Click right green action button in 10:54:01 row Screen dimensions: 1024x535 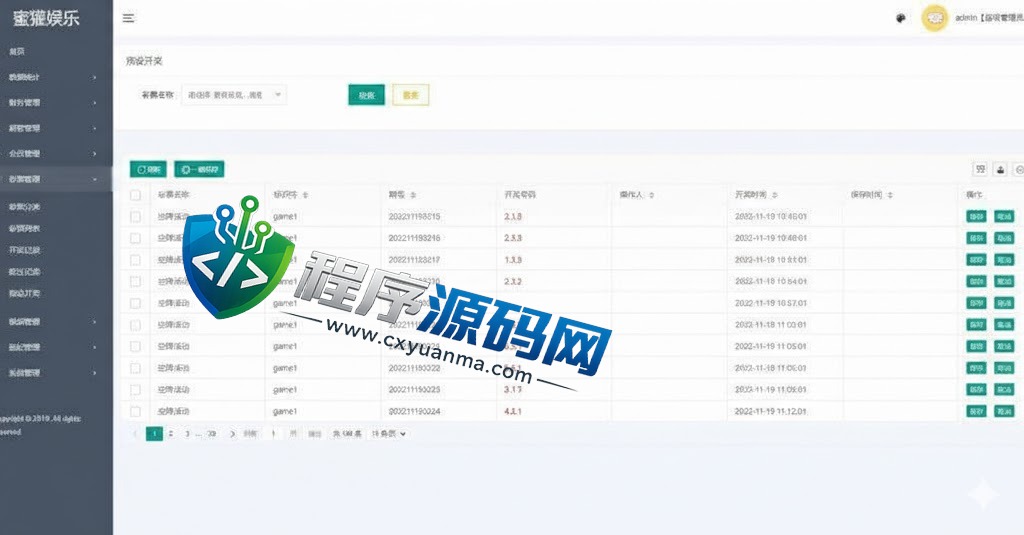pos(1004,282)
